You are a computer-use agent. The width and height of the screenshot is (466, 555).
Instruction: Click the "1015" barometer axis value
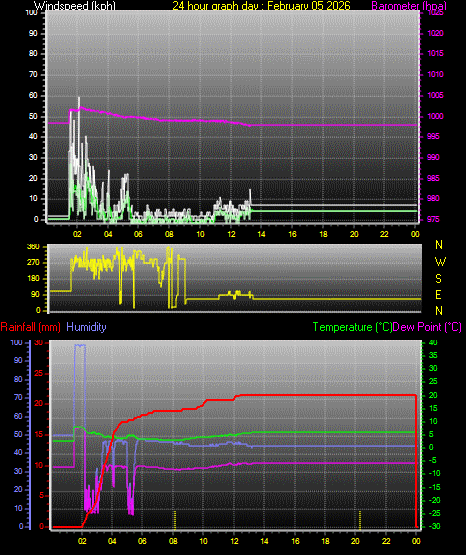click(x=436, y=53)
